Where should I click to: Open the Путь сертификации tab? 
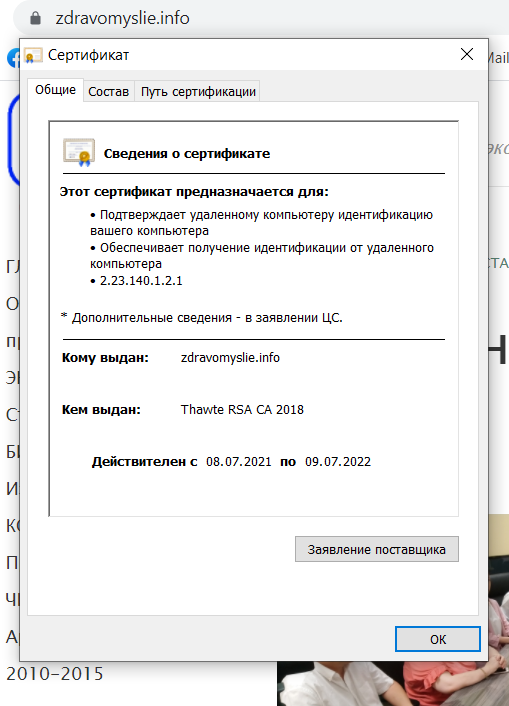tap(198, 92)
